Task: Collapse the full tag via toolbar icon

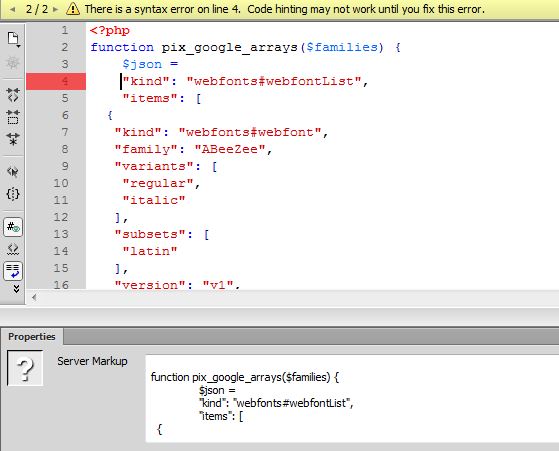Action: coord(13,95)
